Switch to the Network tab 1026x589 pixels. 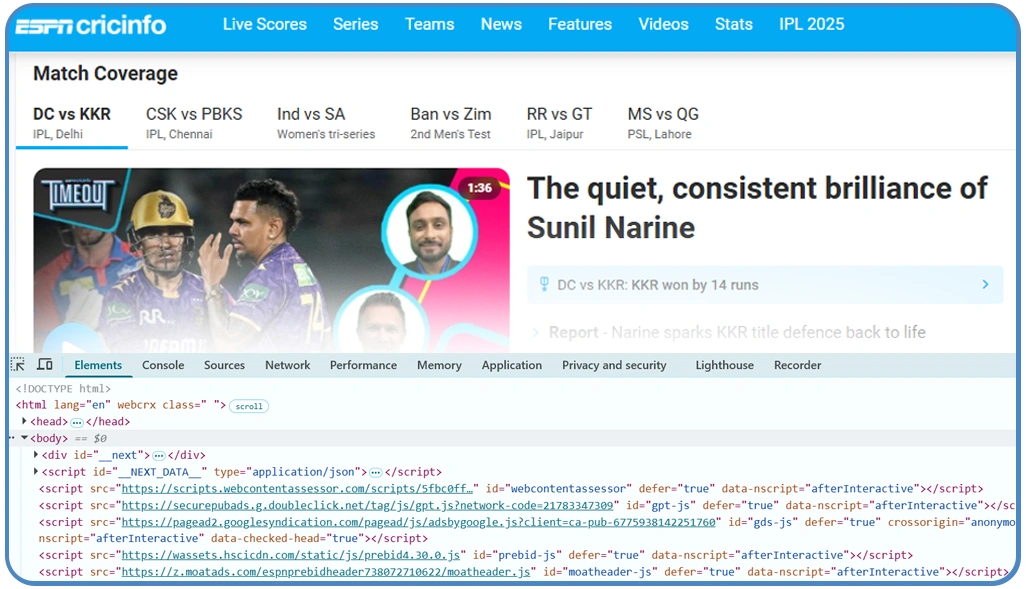(x=287, y=365)
